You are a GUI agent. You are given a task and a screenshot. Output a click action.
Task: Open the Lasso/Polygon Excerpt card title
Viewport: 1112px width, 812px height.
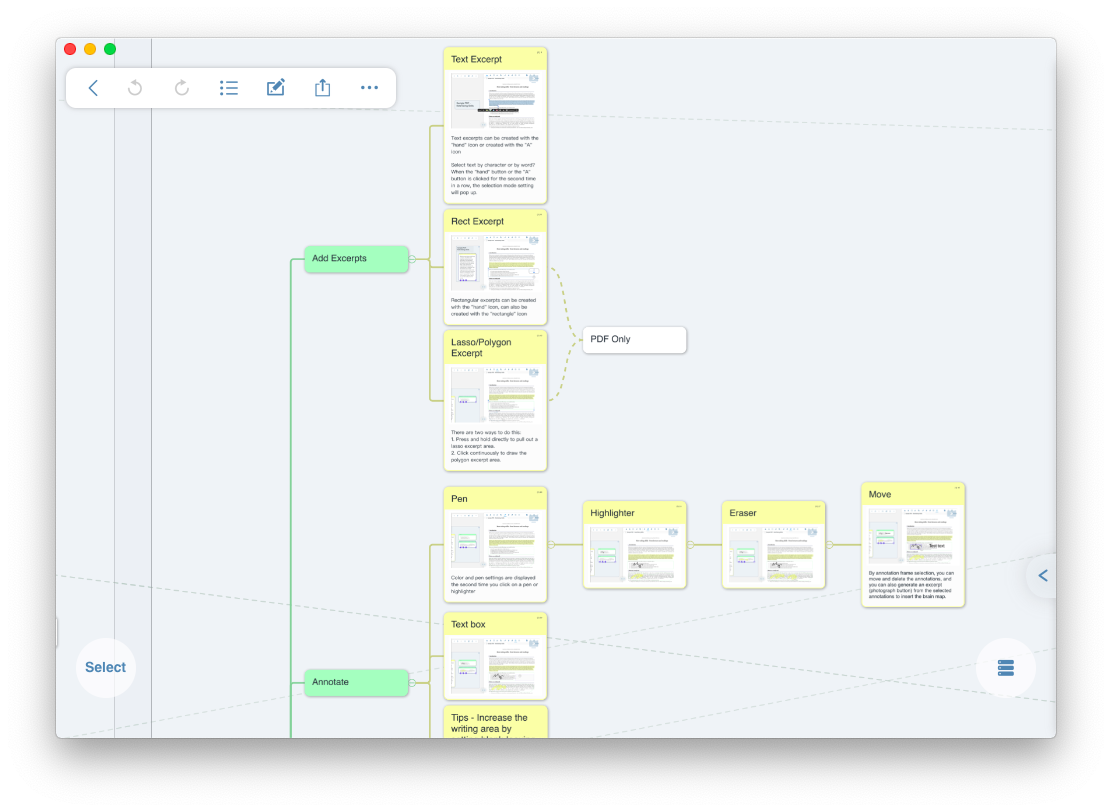481,347
